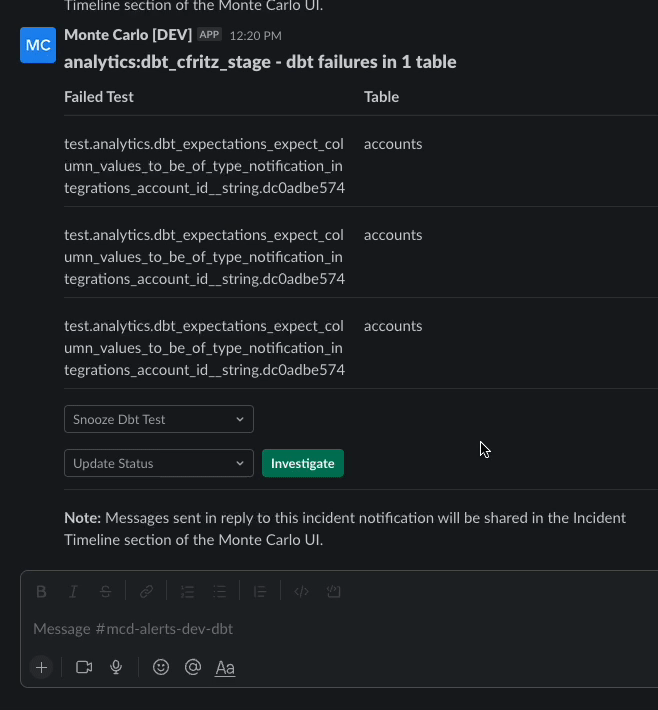658x710 pixels.
Task: Toggle the Aa formatting toolbar visibility
Action: [225, 668]
